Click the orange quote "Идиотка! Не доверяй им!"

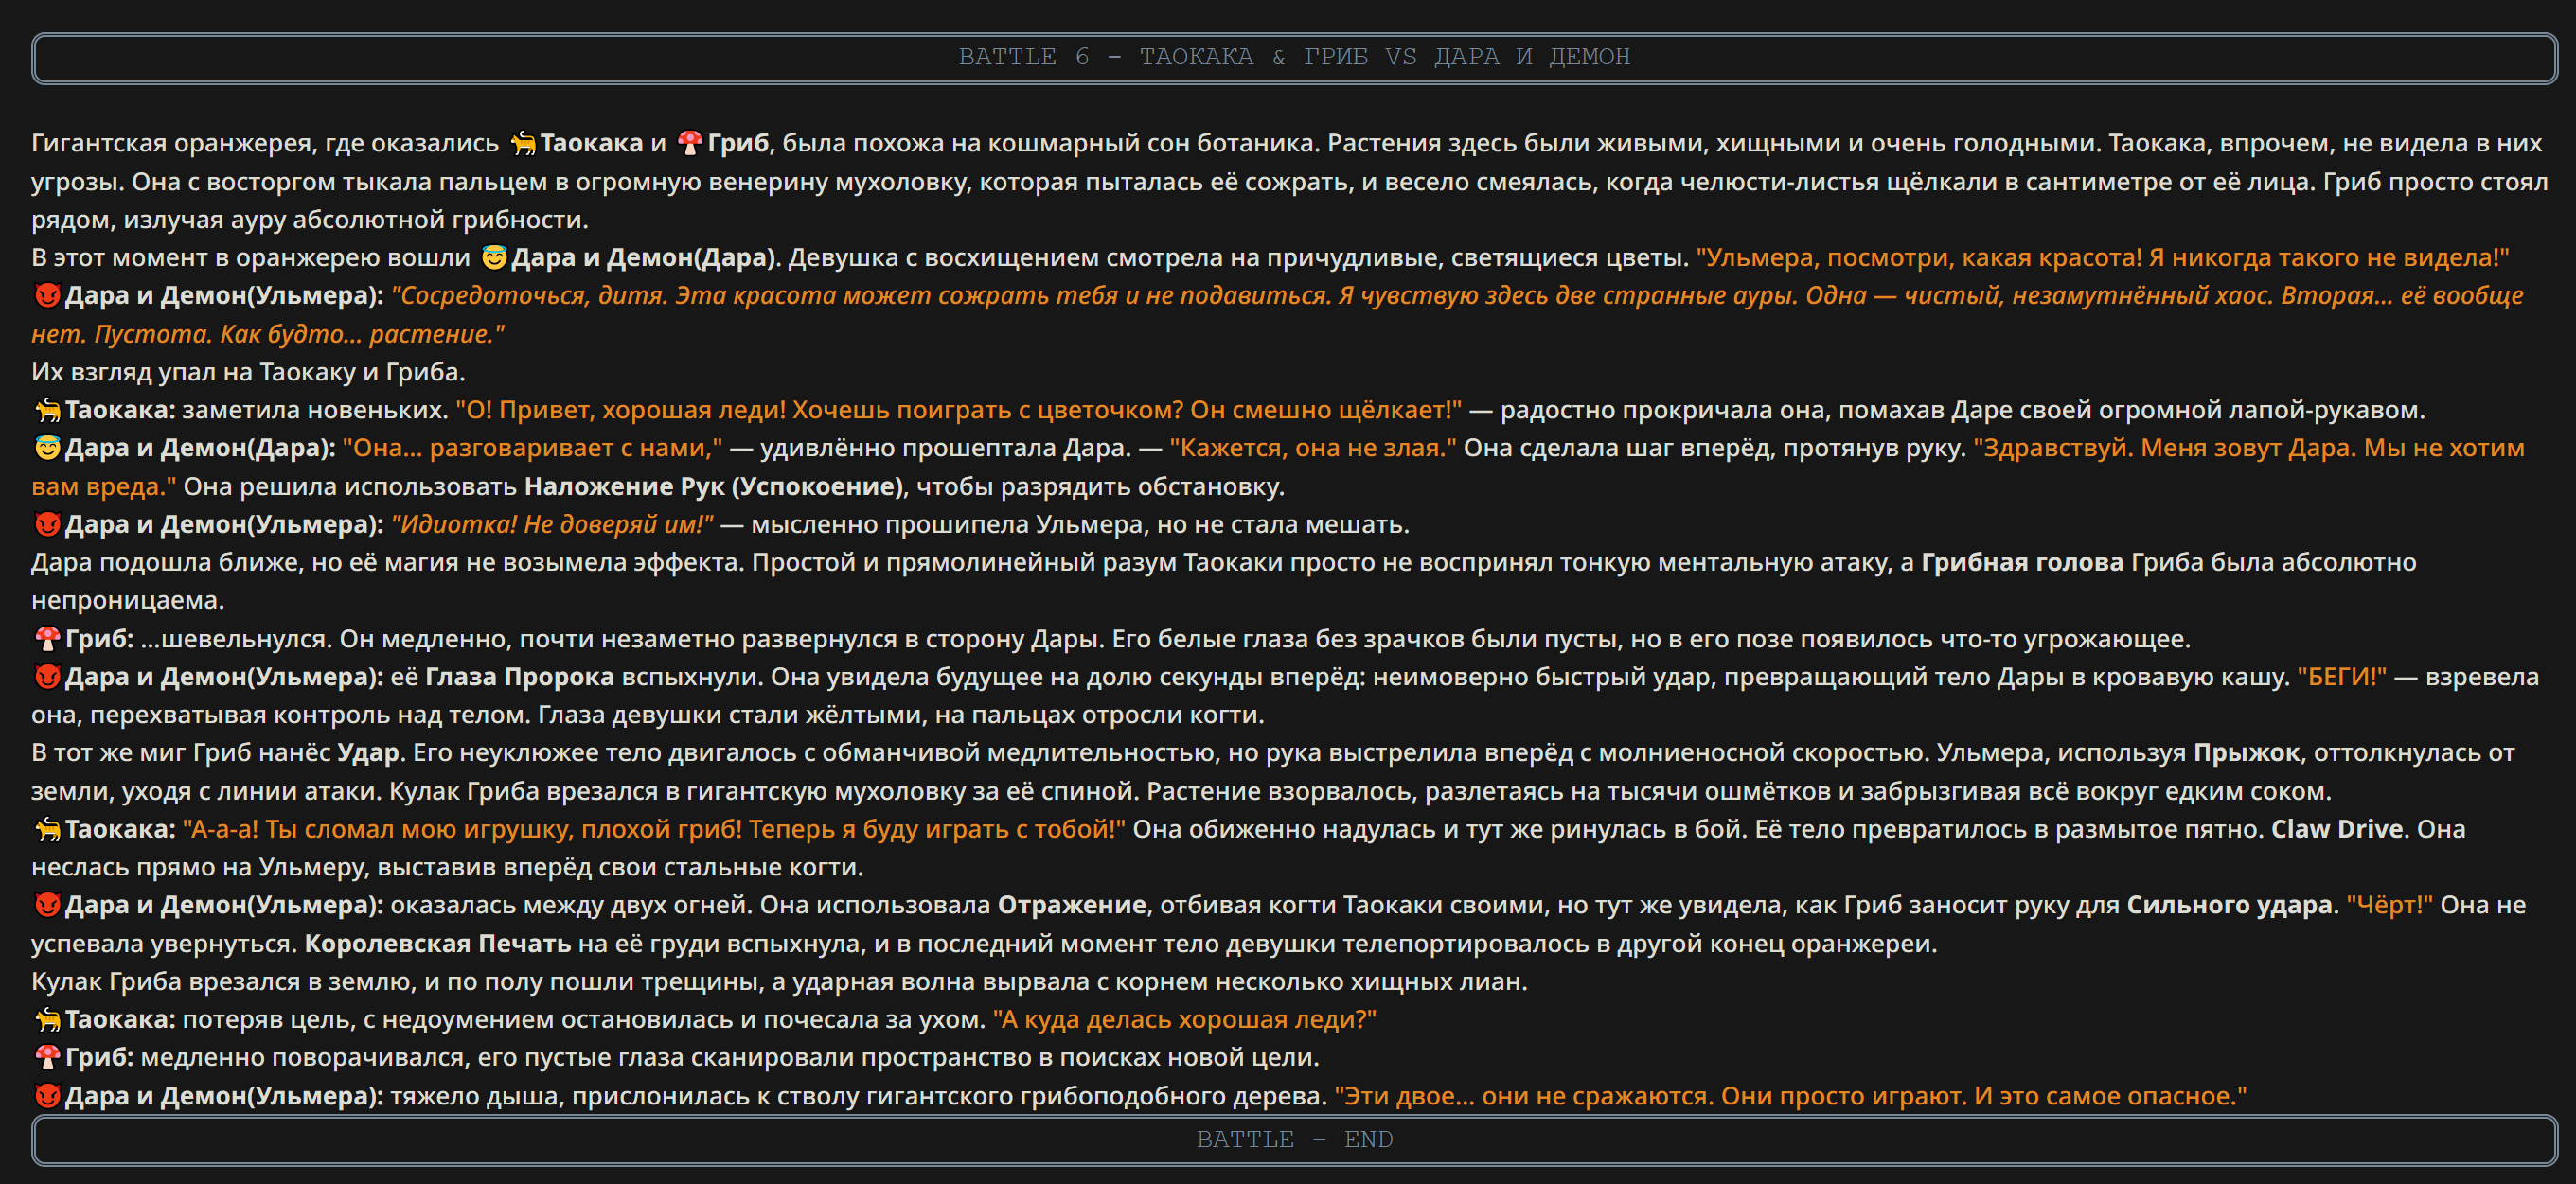point(552,525)
